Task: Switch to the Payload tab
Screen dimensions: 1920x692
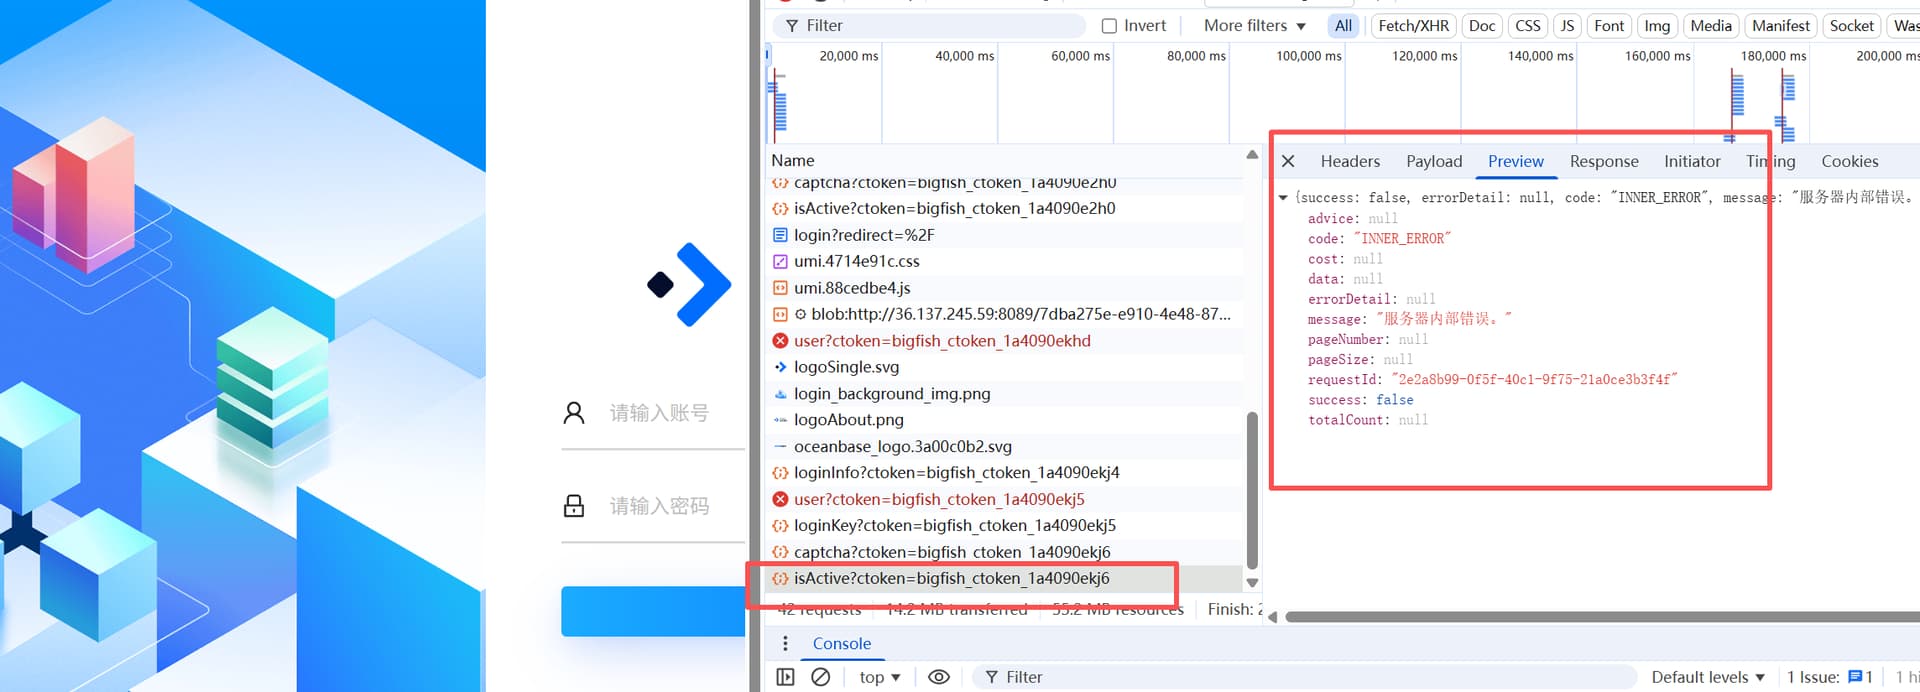Action: click(x=1433, y=161)
